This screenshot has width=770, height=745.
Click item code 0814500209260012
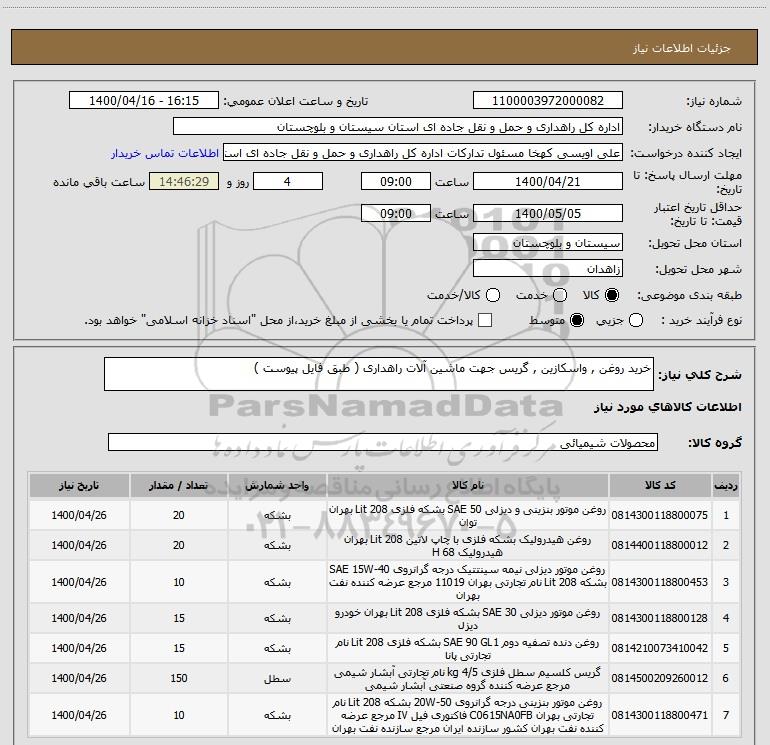pyautogui.click(x=660, y=678)
